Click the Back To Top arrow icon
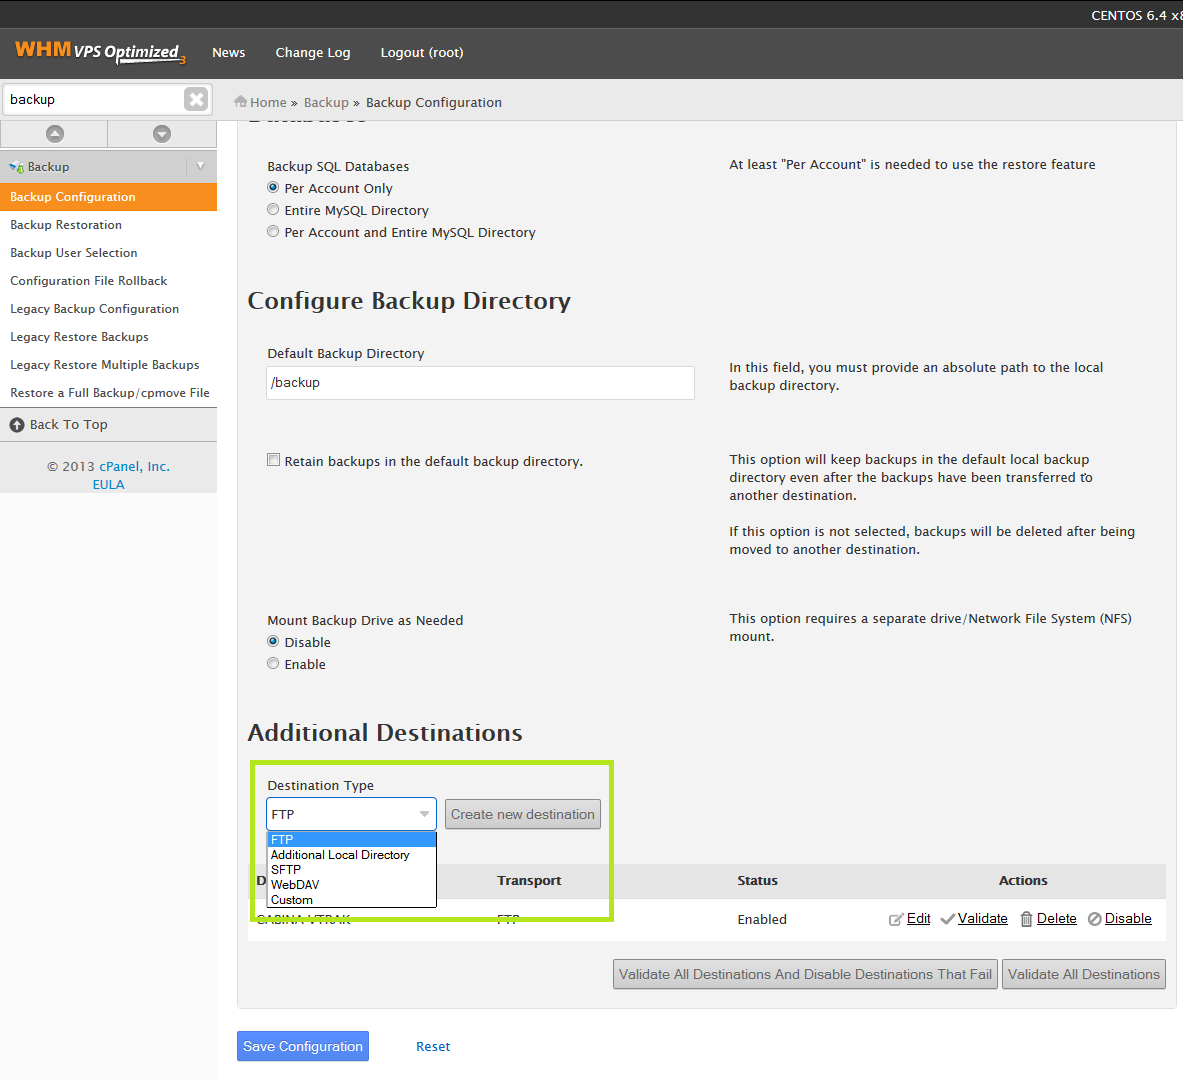This screenshot has width=1183, height=1080. click(x=17, y=425)
